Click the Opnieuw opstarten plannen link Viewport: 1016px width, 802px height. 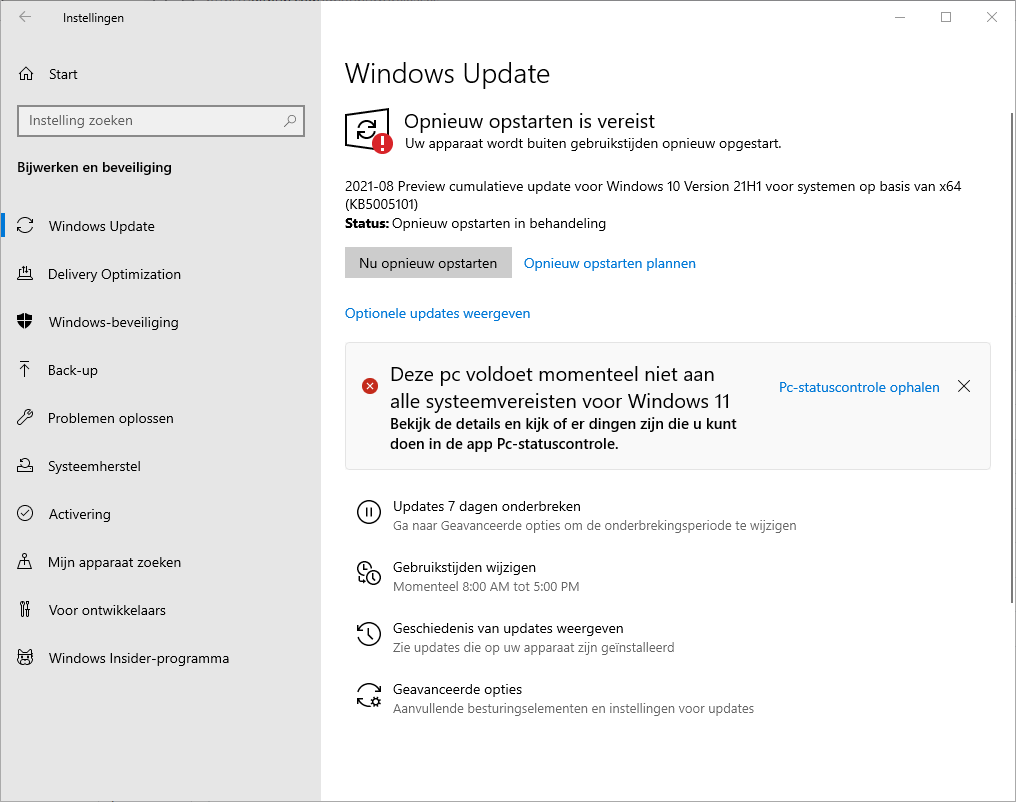609,263
